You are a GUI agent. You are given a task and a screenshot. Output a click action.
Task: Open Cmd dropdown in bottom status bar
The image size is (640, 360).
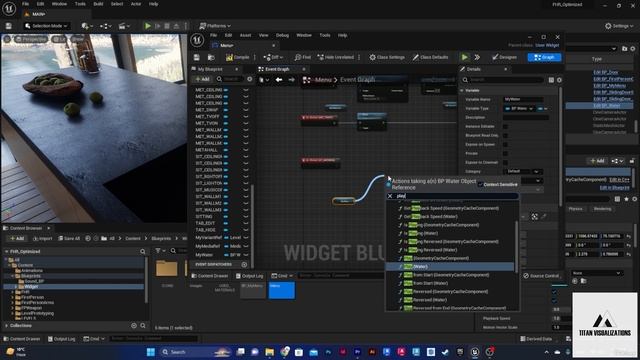point(94,339)
